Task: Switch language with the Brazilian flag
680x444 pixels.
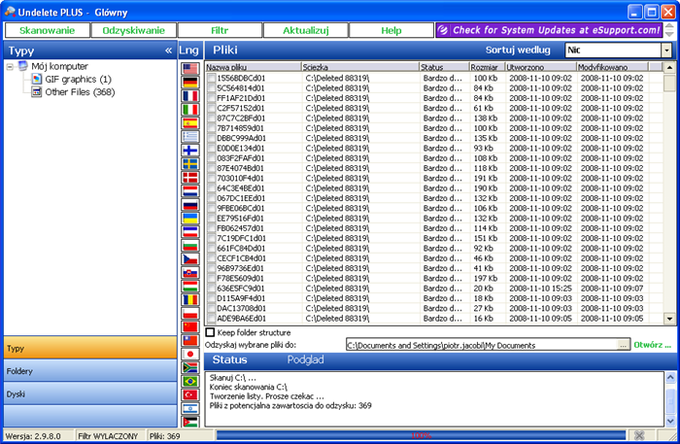Action: coord(190,381)
